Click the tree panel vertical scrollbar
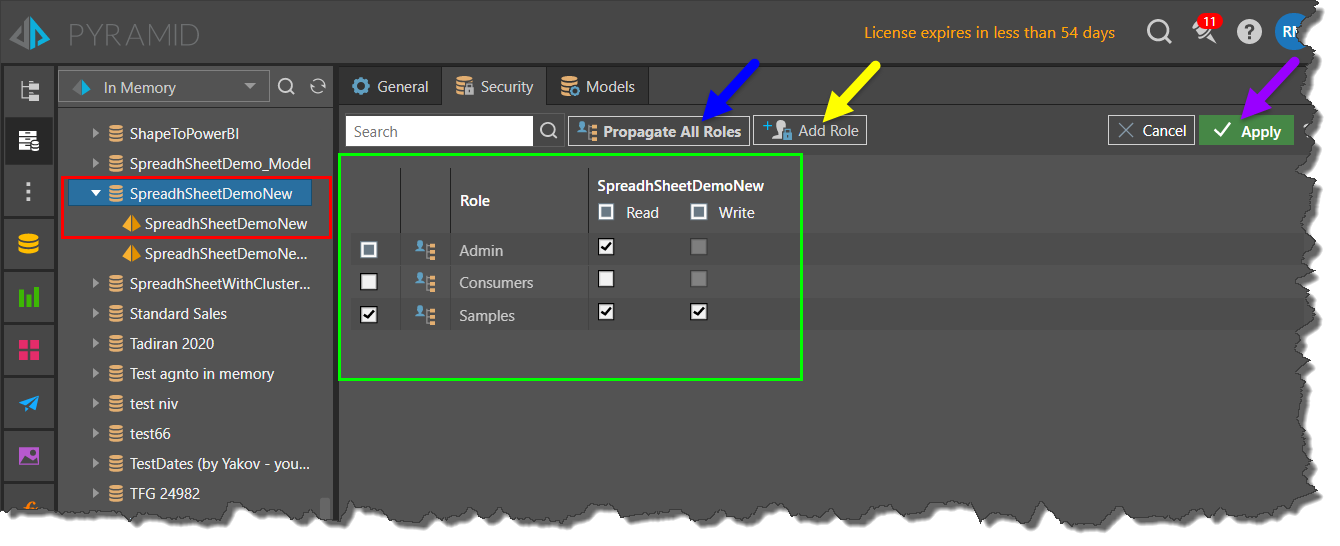This screenshot has width=1340, height=546. tap(324, 509)
